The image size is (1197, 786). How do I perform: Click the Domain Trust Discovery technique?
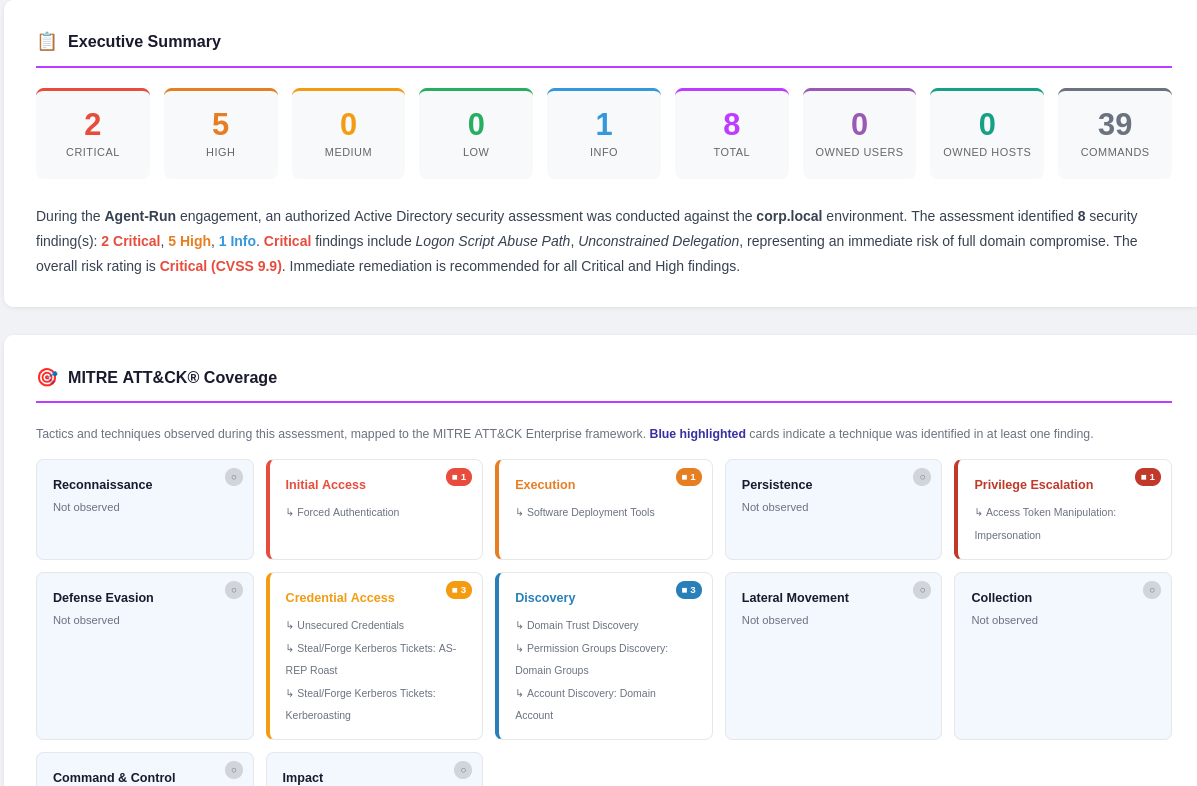point(576,625)
